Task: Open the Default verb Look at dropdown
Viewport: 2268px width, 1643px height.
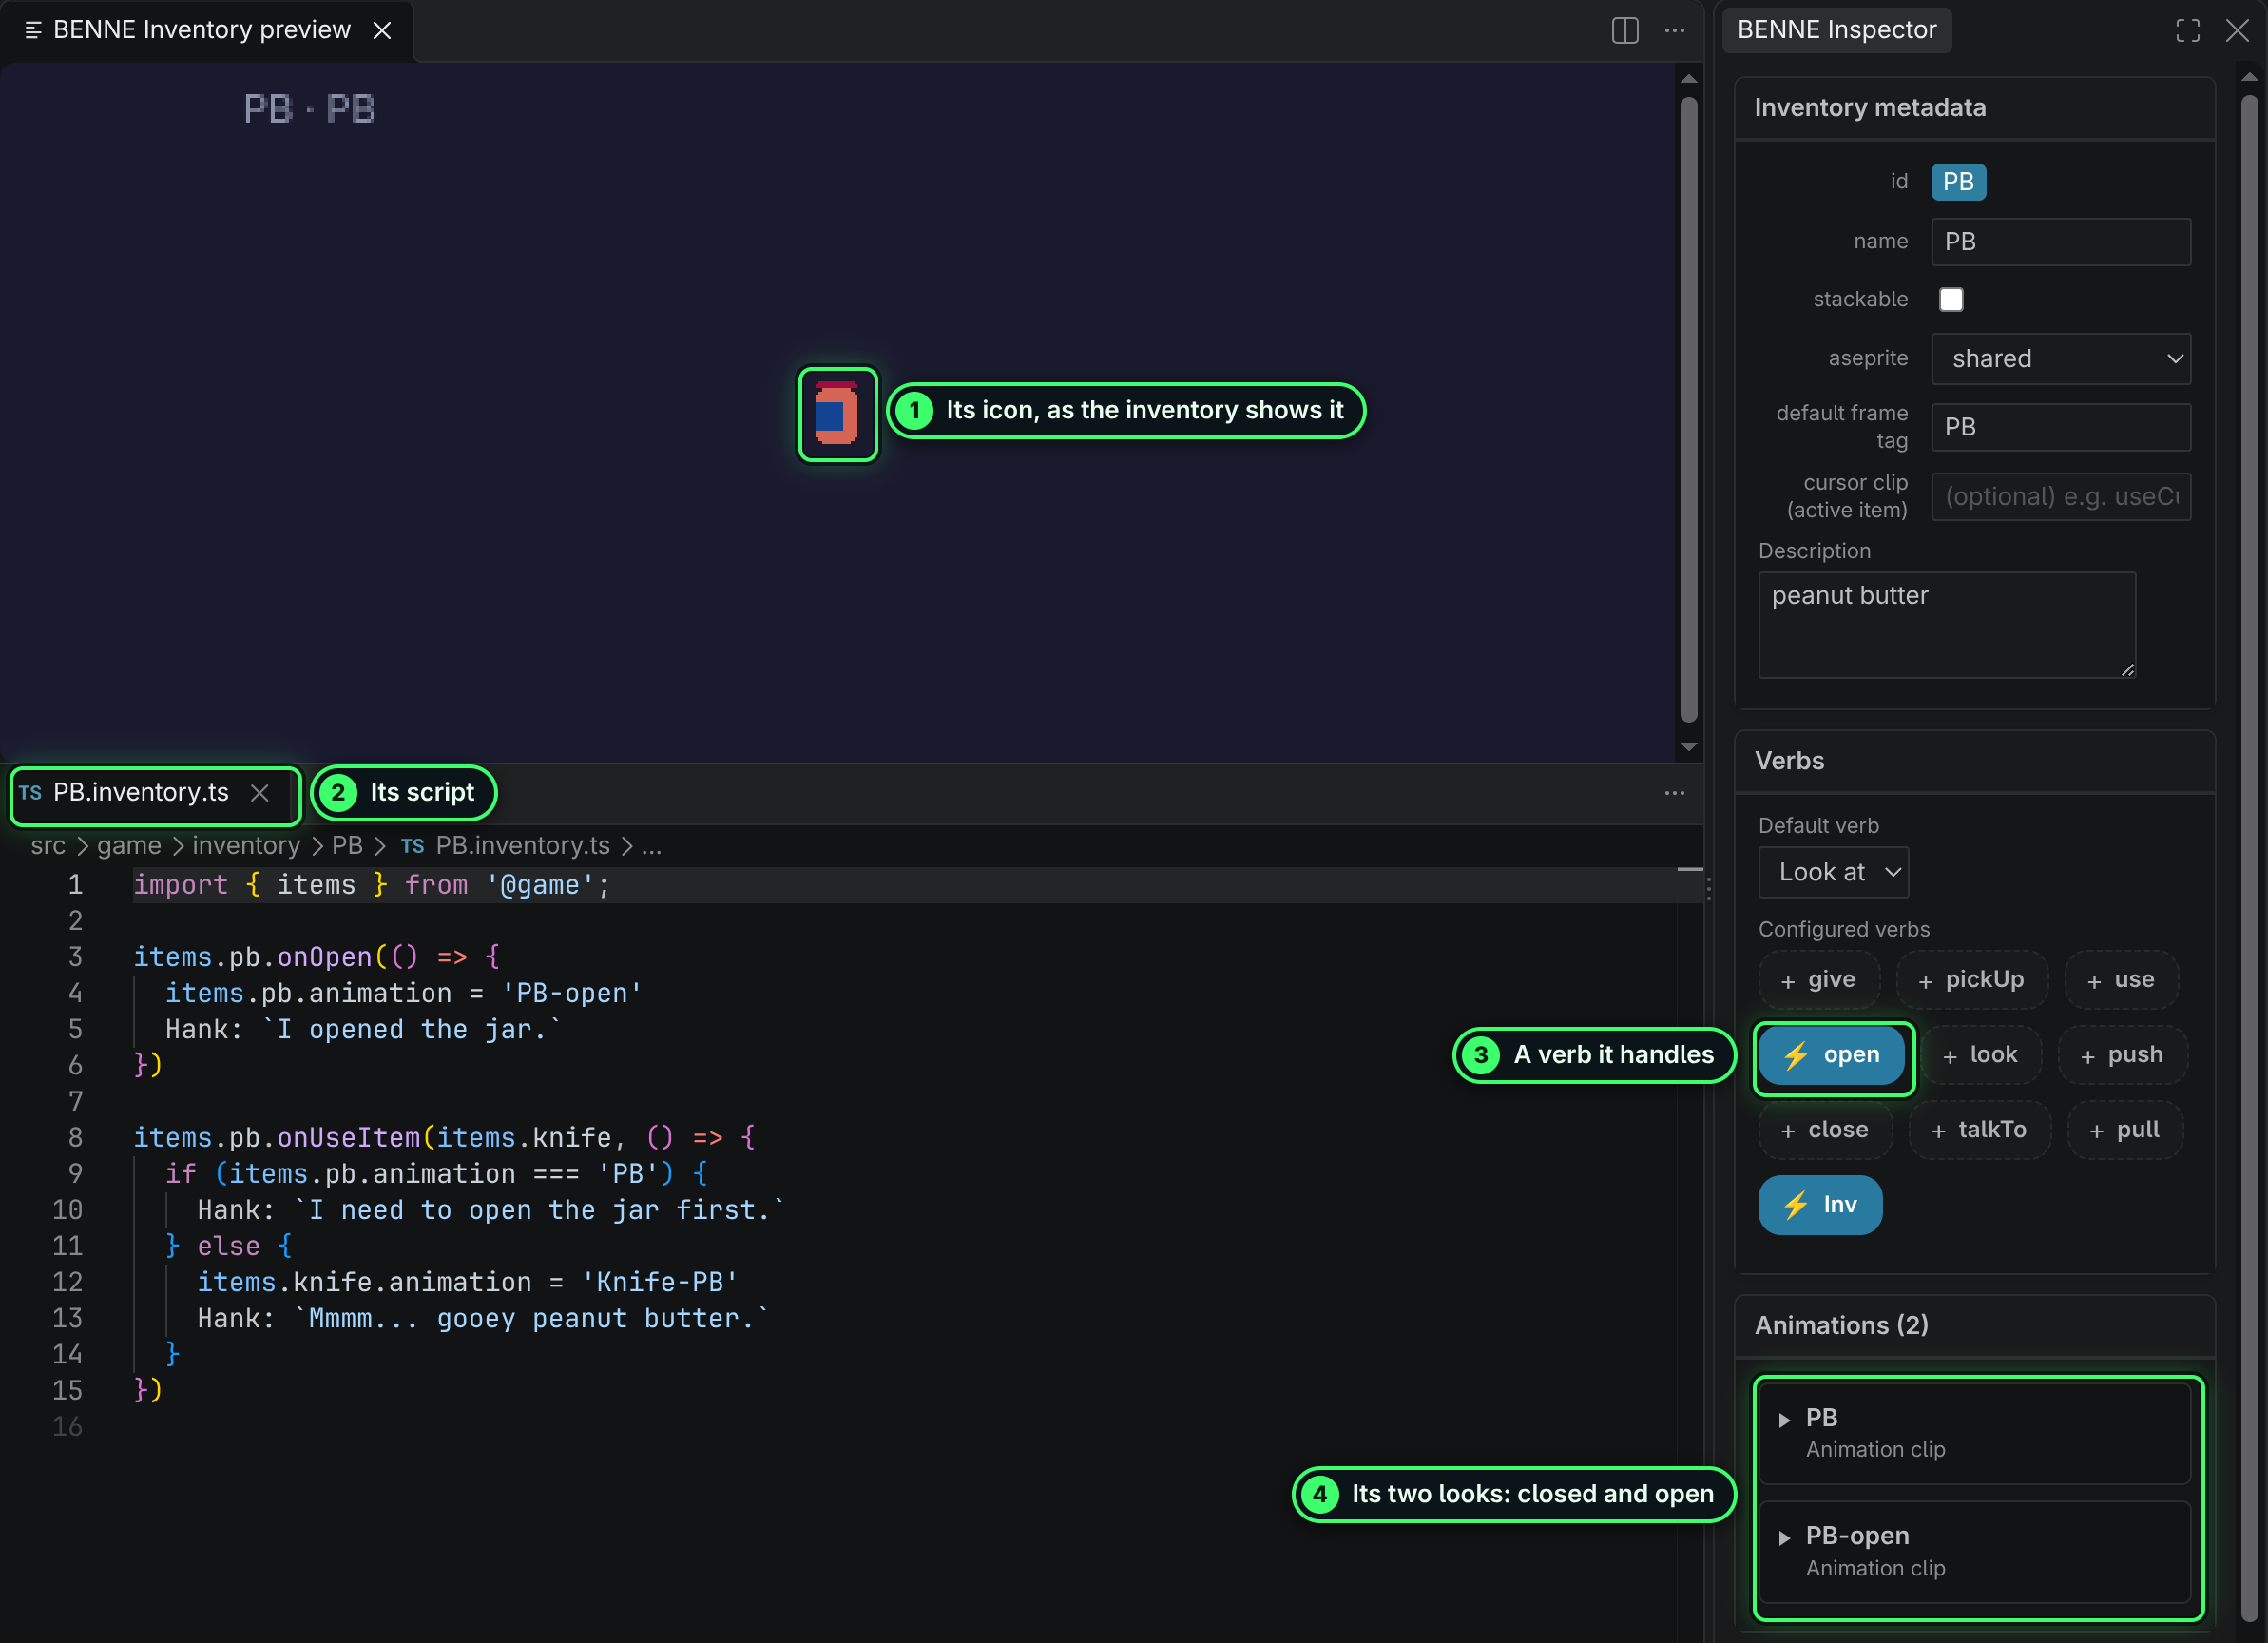Action: point(1833,872)
